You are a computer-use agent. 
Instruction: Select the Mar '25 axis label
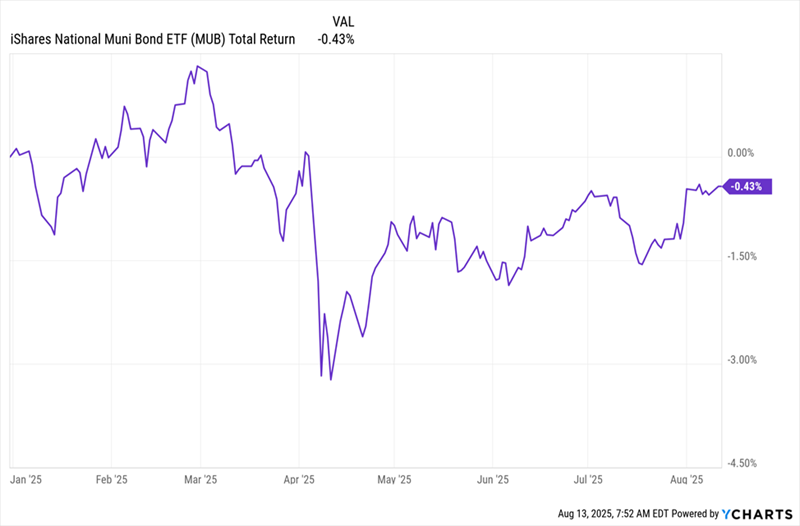[200, 478]
